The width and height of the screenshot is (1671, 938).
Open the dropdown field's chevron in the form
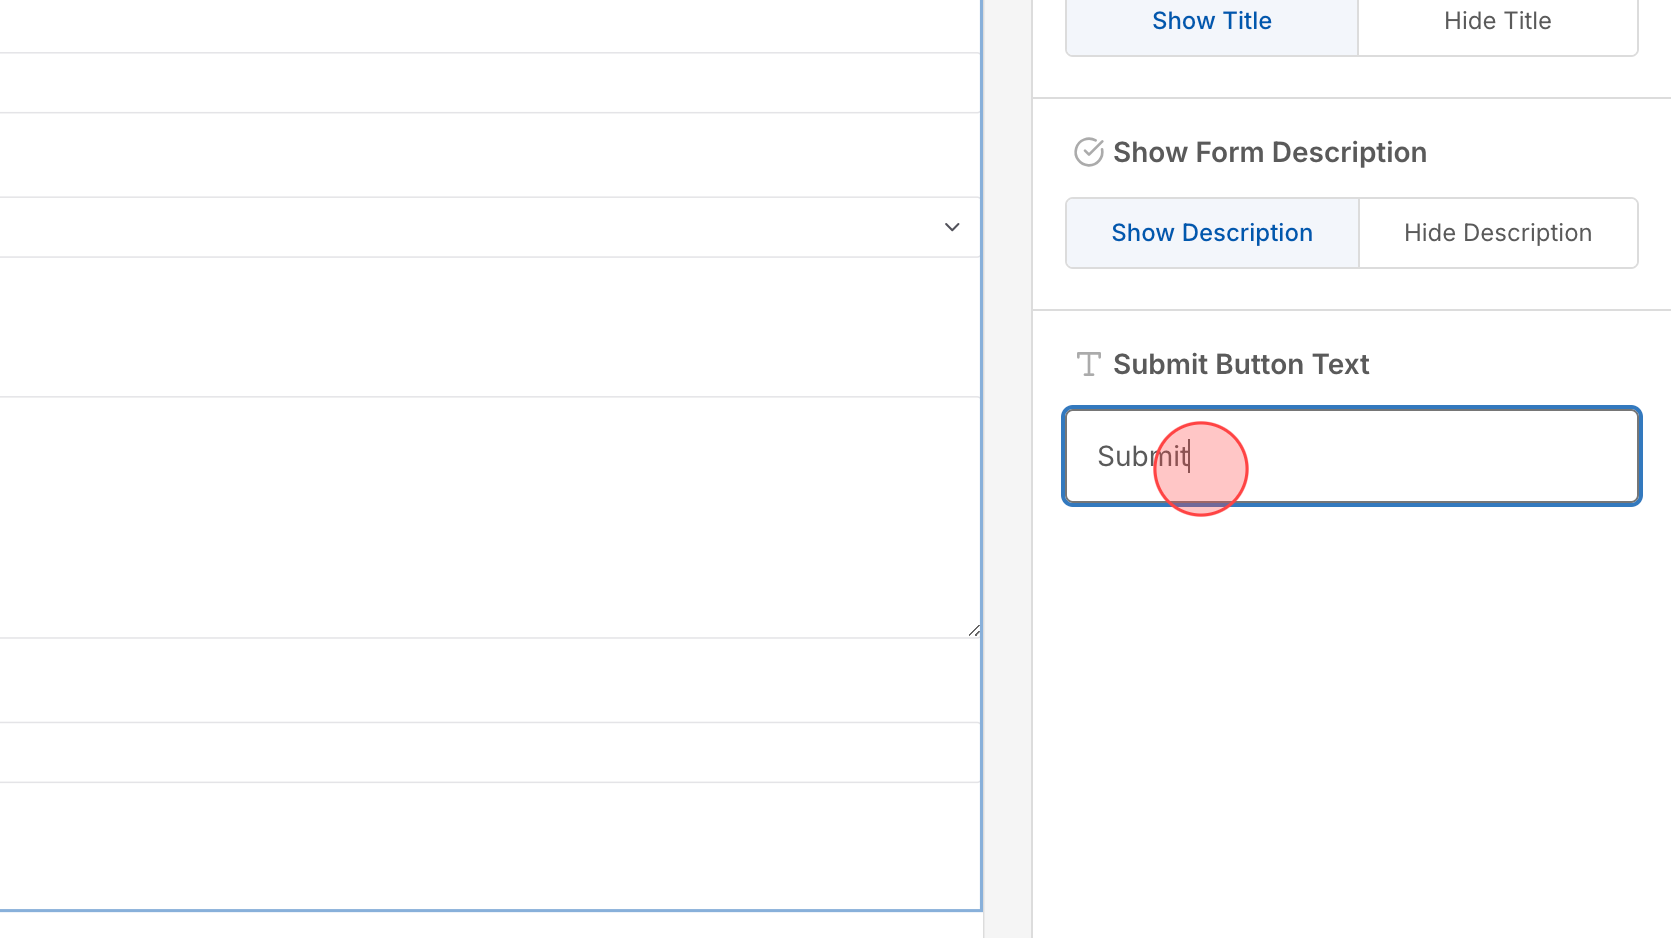951,227
